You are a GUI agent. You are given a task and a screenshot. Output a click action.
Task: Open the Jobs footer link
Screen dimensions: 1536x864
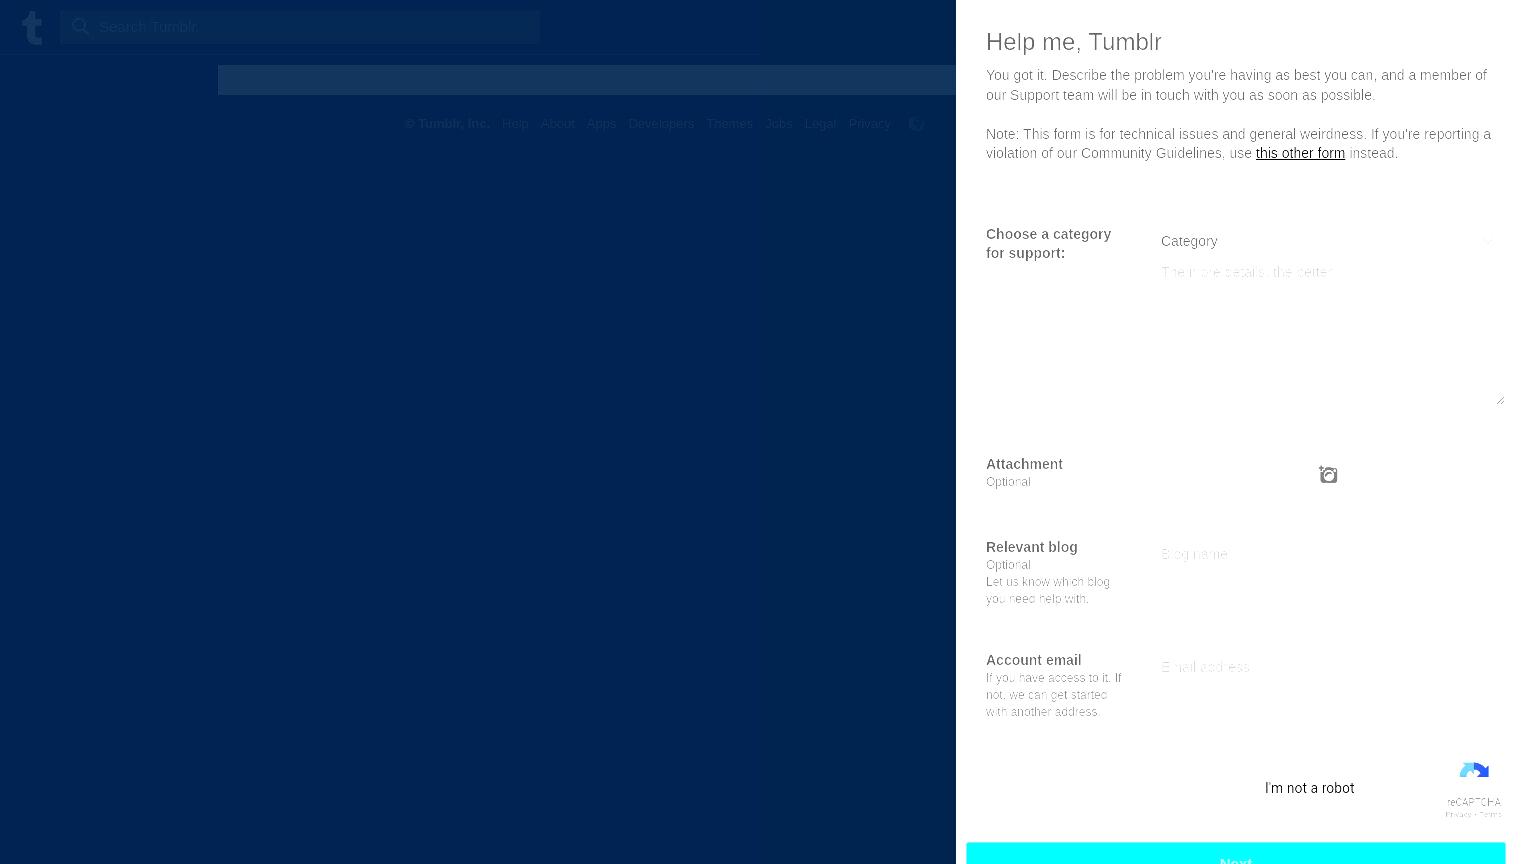[779, 124]
